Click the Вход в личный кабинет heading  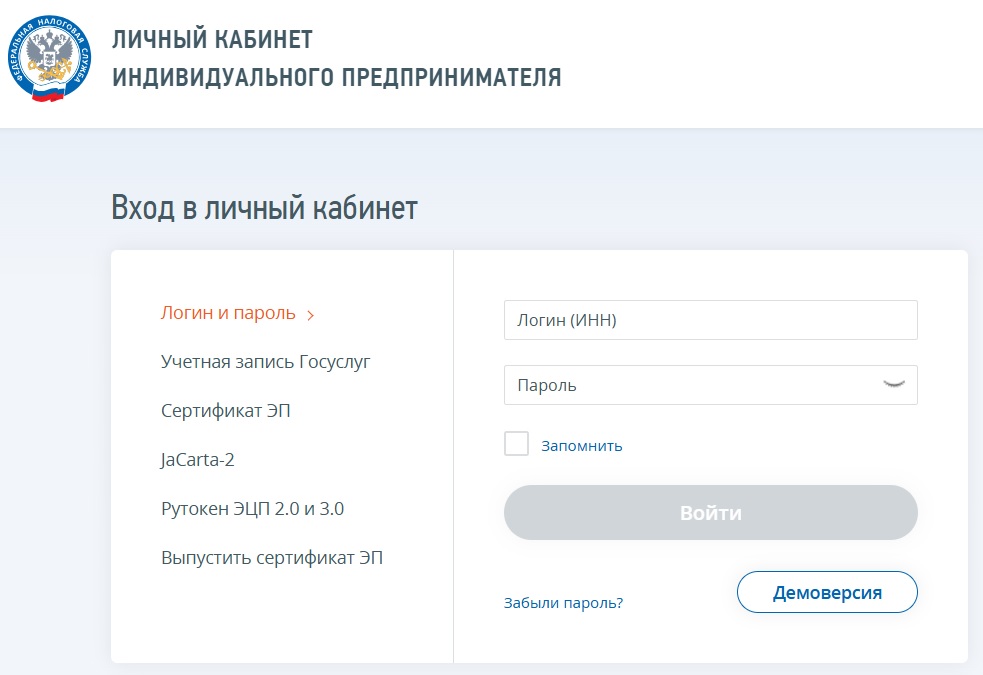[x=264, y=209]
